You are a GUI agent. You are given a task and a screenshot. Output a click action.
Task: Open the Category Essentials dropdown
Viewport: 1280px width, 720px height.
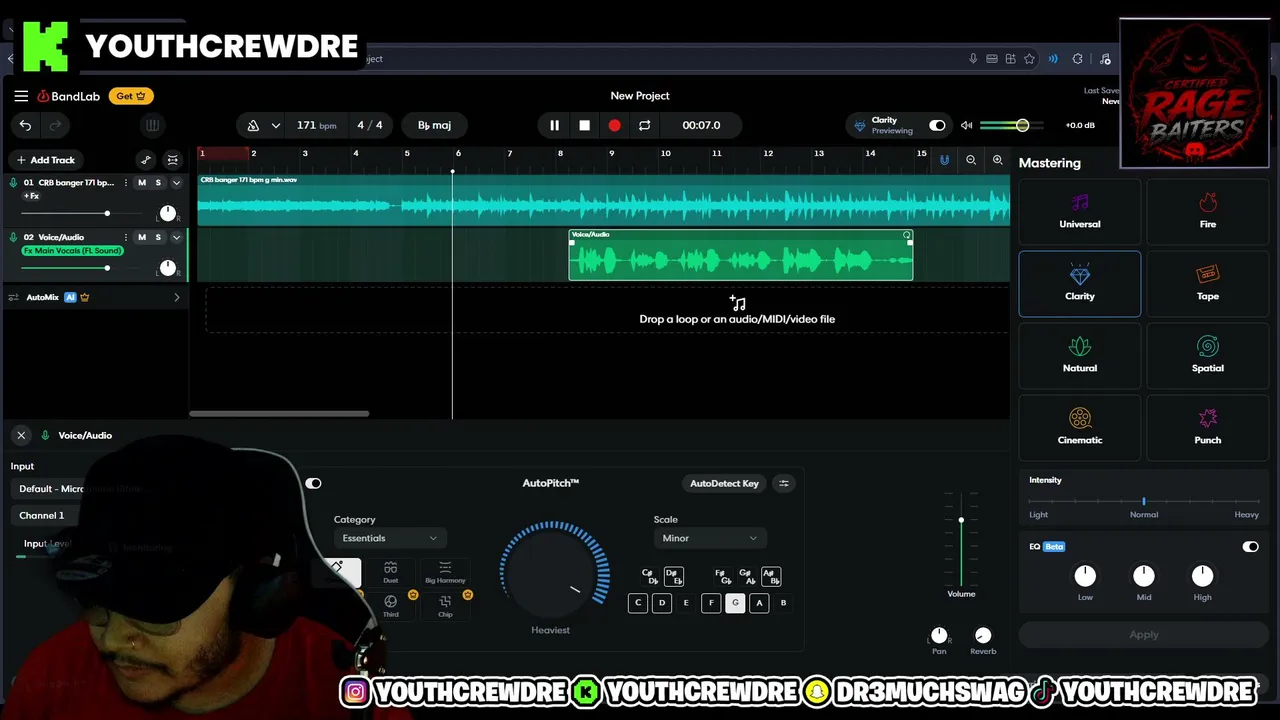point(389,538)
